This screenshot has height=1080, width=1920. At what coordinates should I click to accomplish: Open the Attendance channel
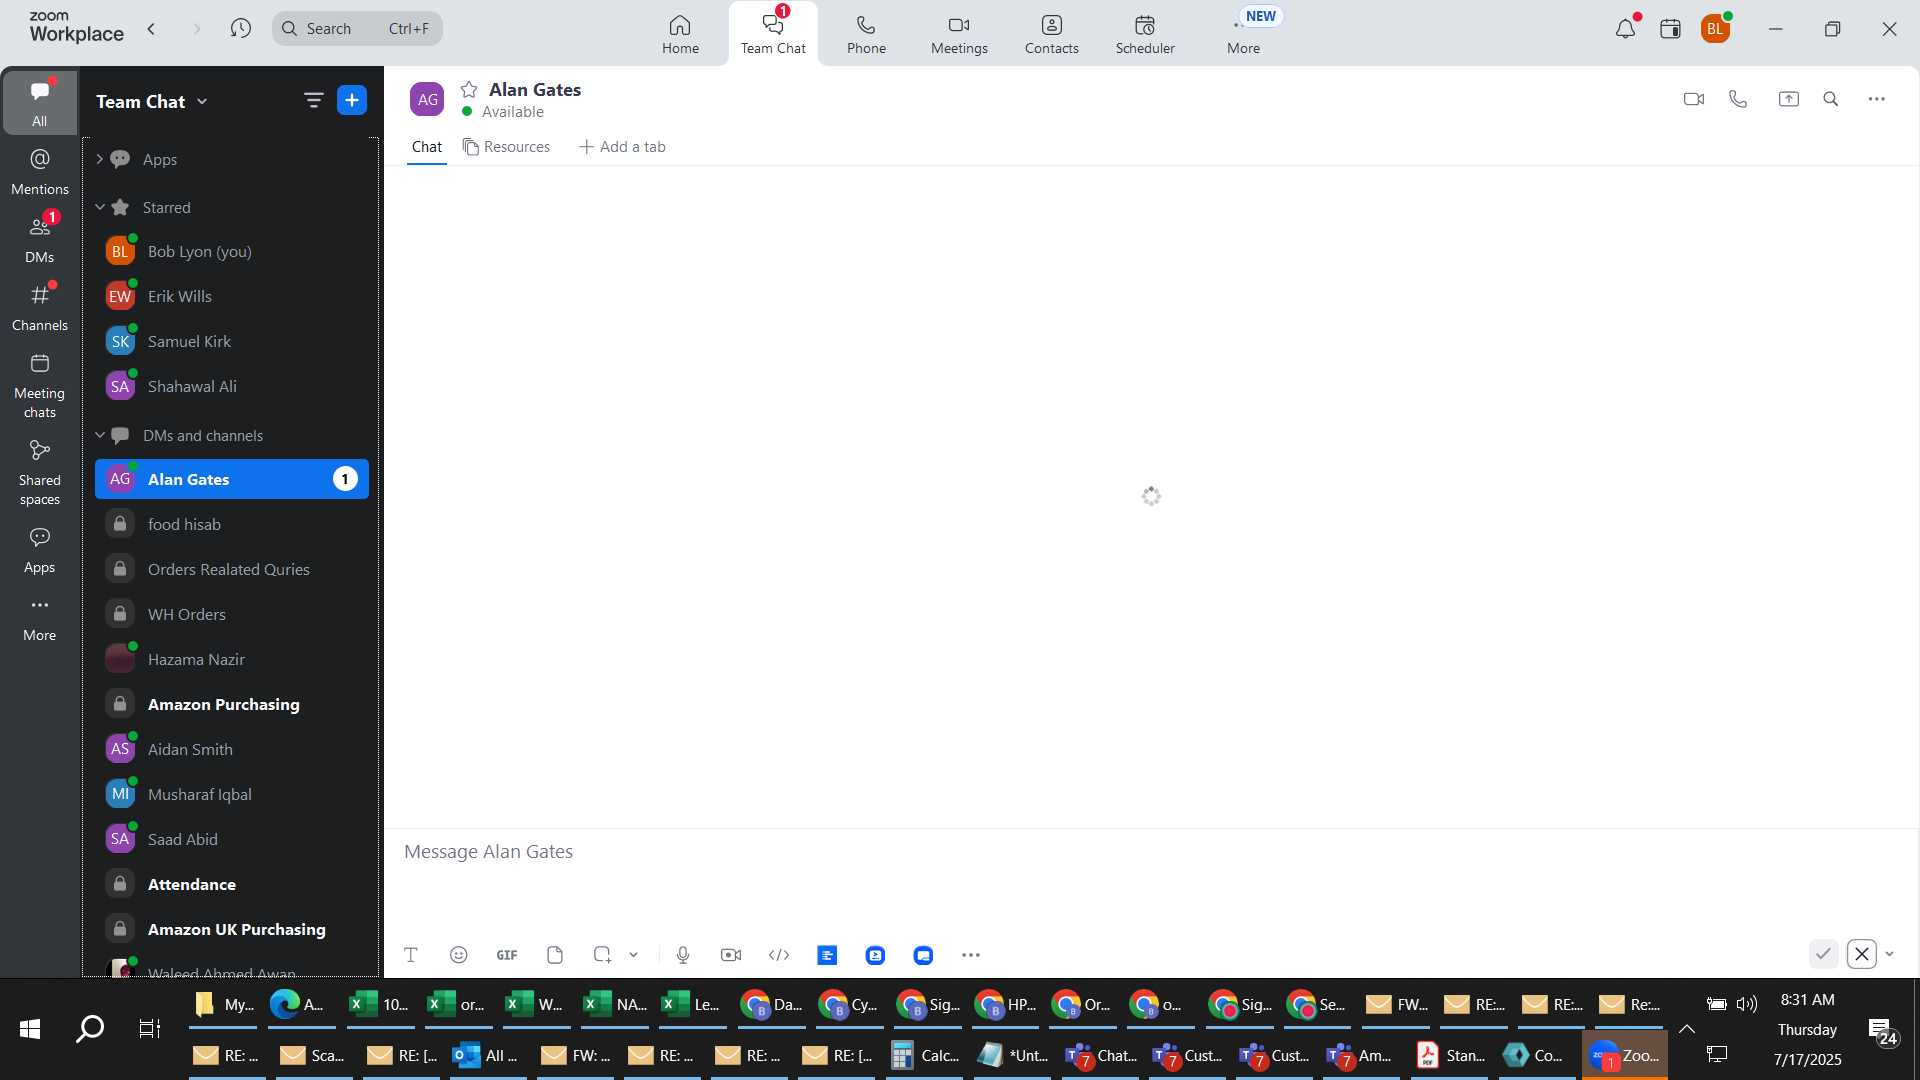click(x=232, y=884)
